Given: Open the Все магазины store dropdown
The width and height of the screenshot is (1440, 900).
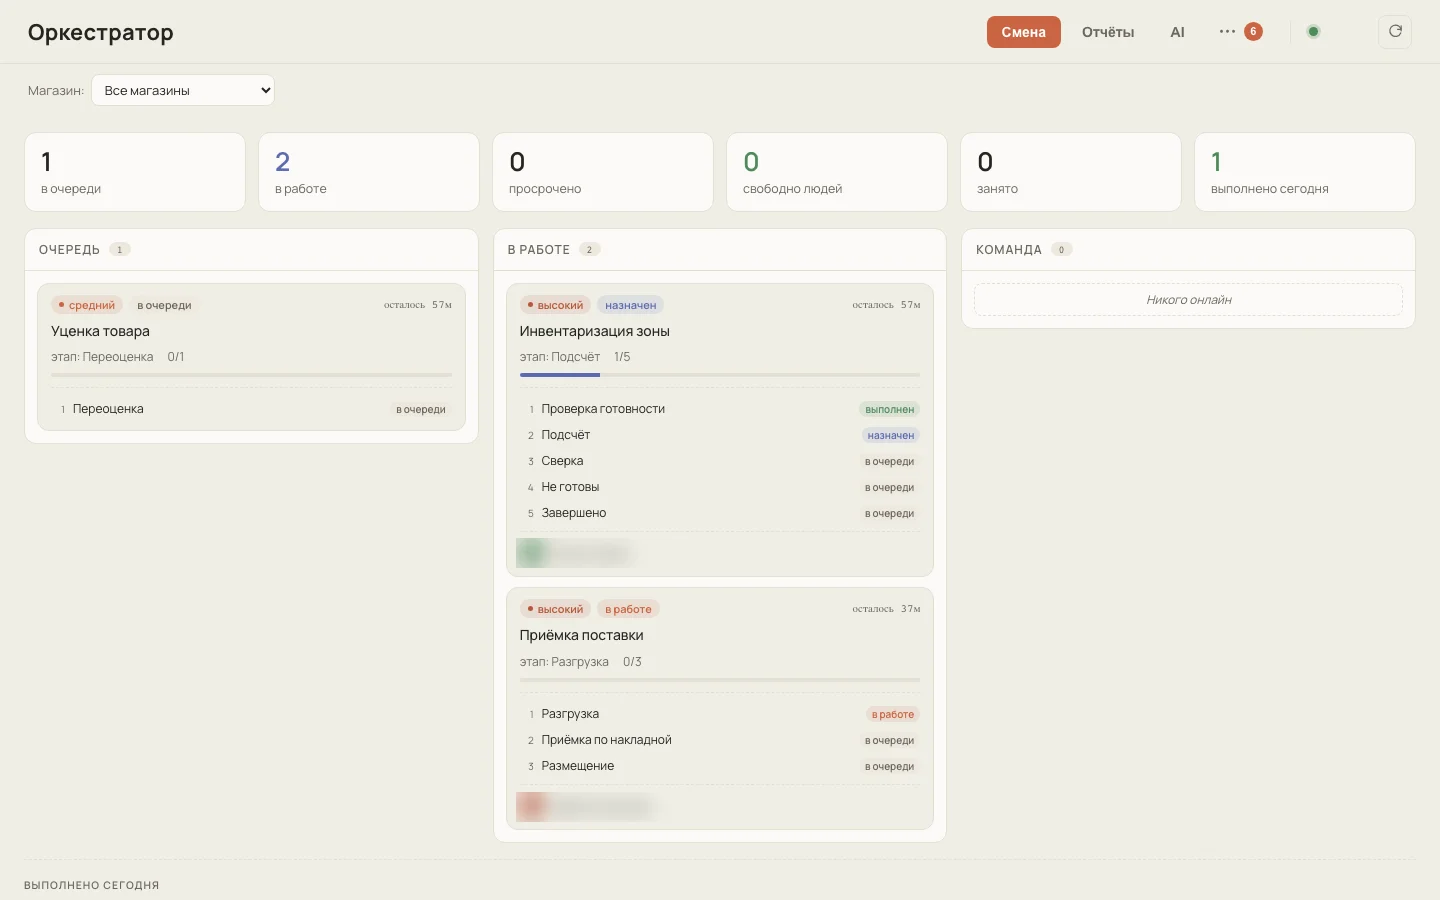Looking at the screenshot, I should tap(183, 90).
